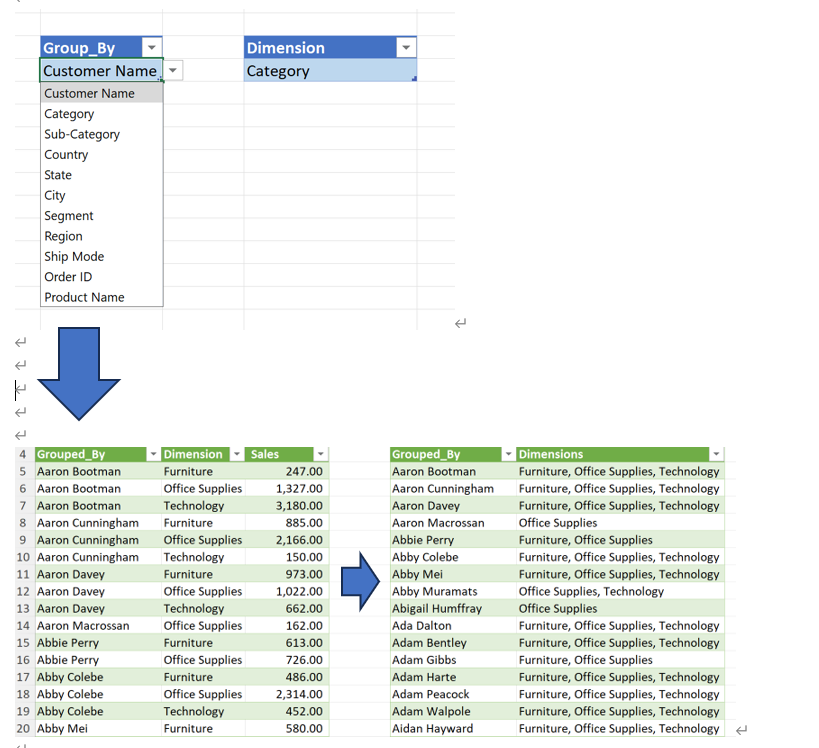
Task: Choose City from the dropdown list
Action: coord(55,196)
